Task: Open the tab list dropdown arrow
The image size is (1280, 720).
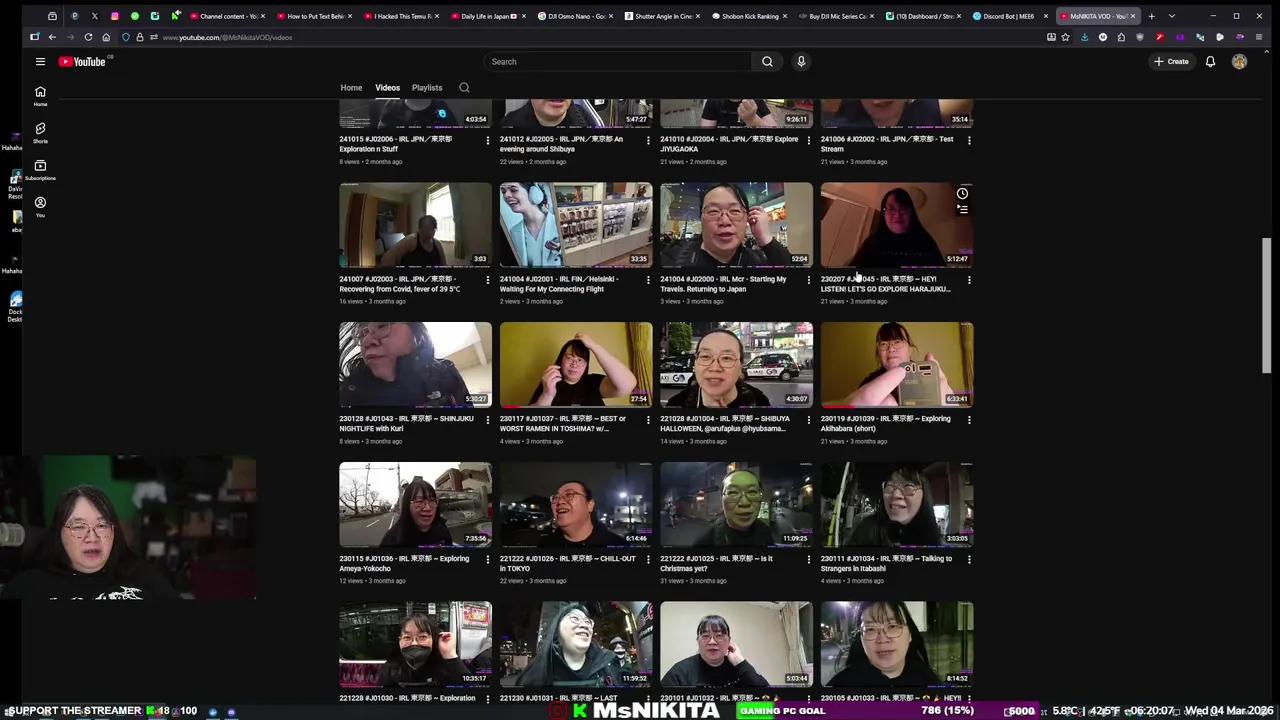Action: pyautogui.click(x=1171, y=16)
